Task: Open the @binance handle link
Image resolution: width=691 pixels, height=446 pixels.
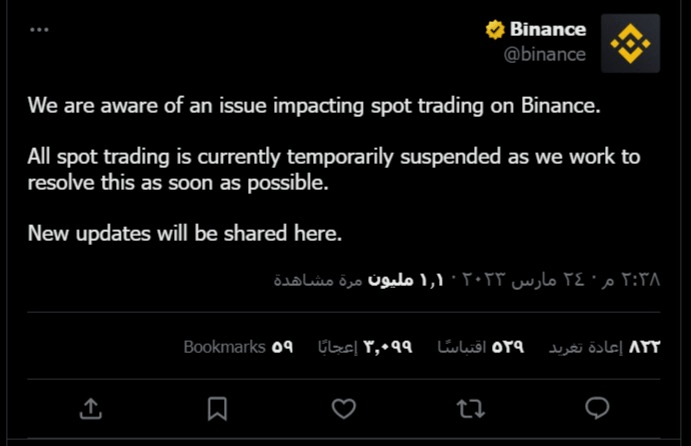Action: coord(545,54)
